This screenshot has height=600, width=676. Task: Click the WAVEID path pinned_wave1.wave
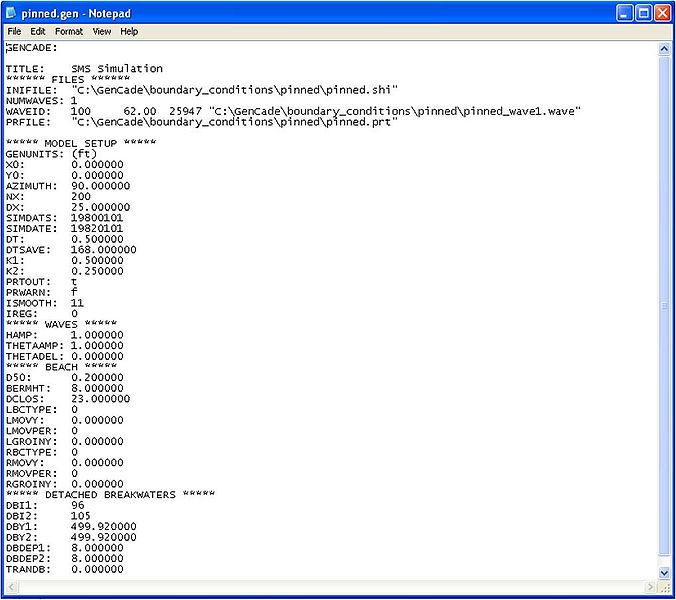[x=395, y=111]
